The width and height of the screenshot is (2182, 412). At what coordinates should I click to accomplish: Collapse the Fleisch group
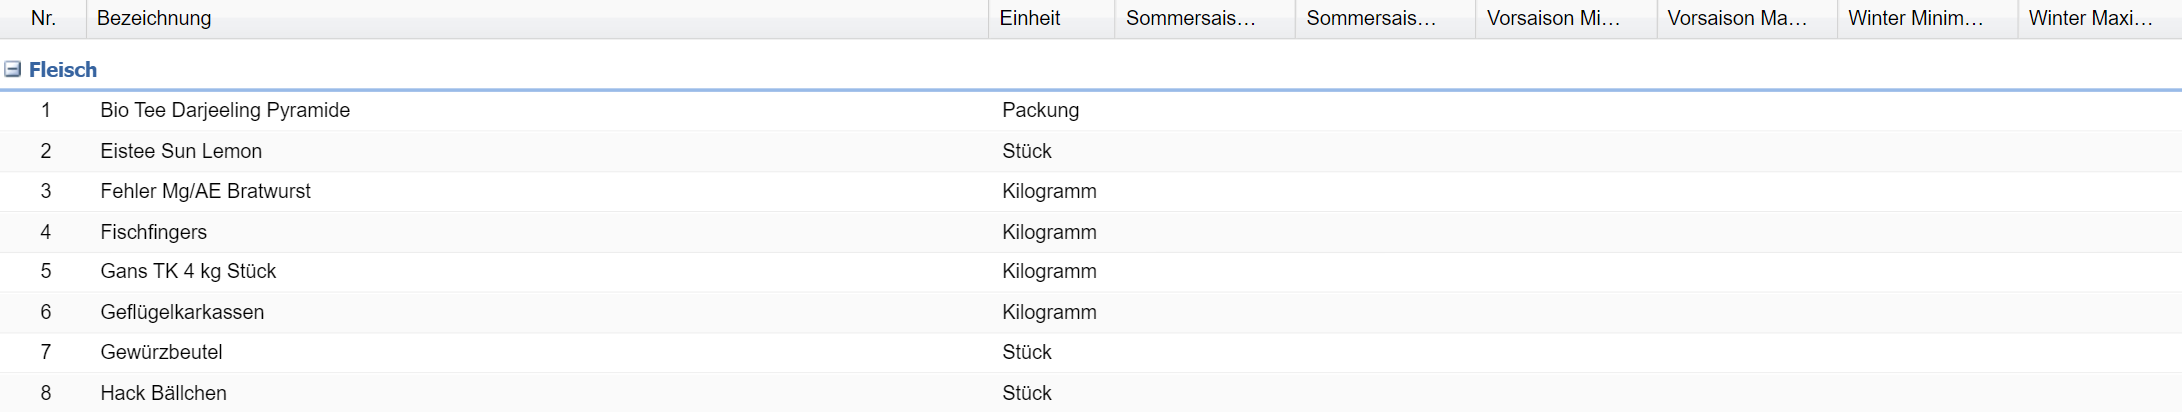[13, 69]
